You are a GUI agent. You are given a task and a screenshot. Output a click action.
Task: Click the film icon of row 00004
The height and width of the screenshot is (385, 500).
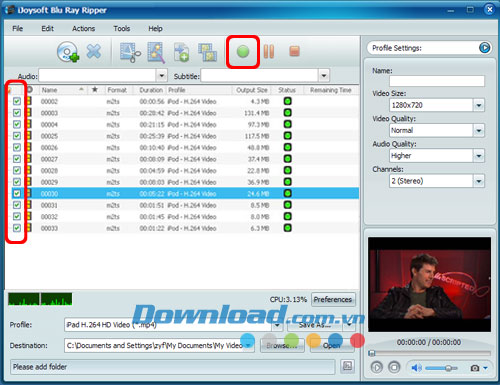tap(29, 124)
